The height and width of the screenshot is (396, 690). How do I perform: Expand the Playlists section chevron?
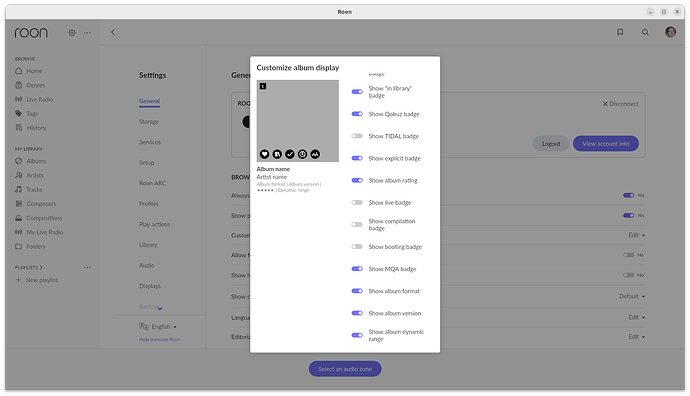41,268
